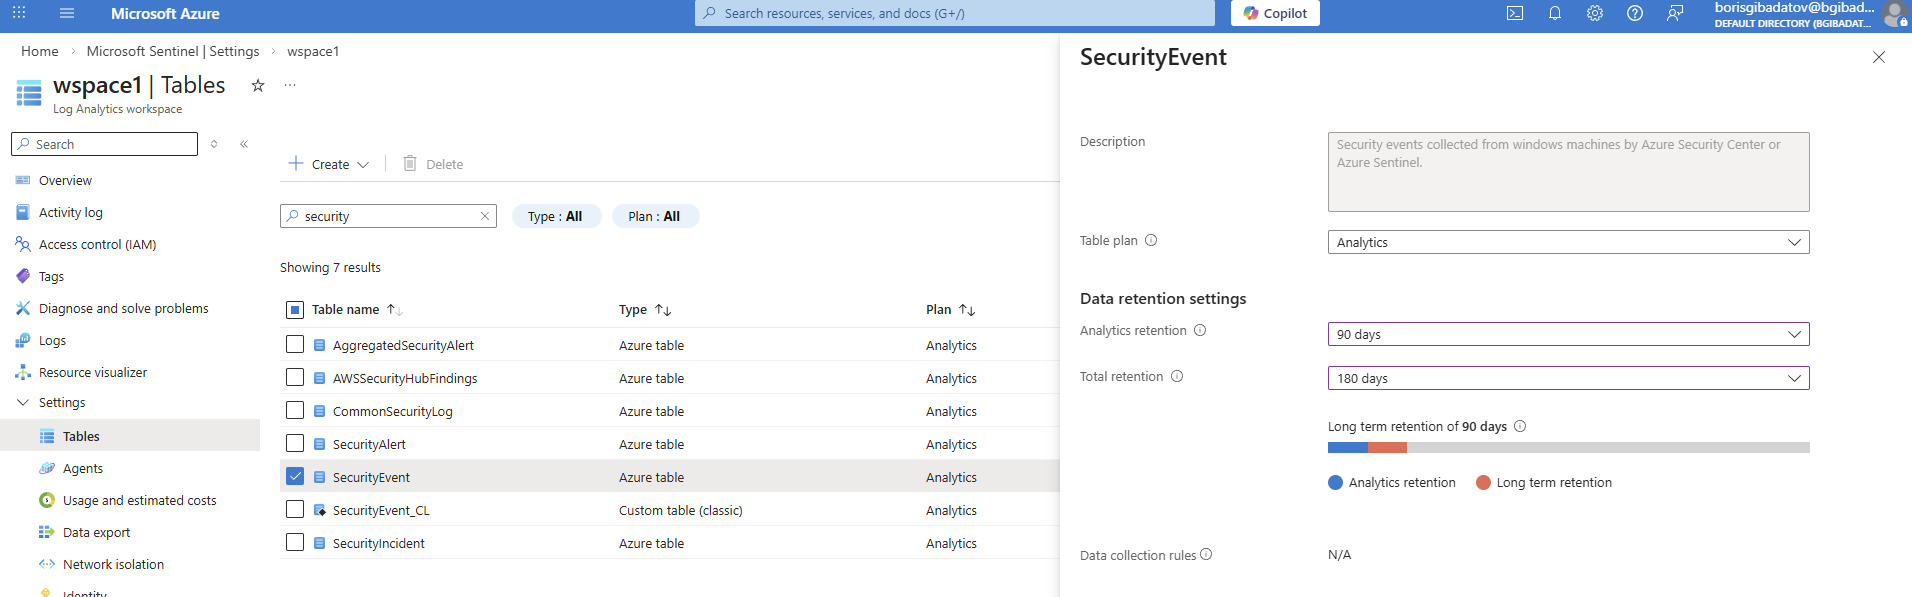Clear the security search filter text

(x=485, y=216)
